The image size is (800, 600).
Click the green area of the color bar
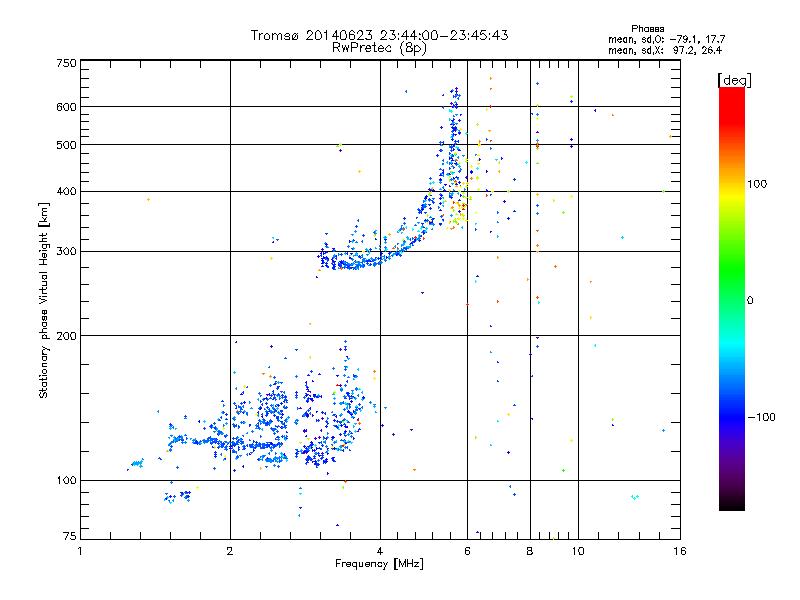[x=732, y=270]
